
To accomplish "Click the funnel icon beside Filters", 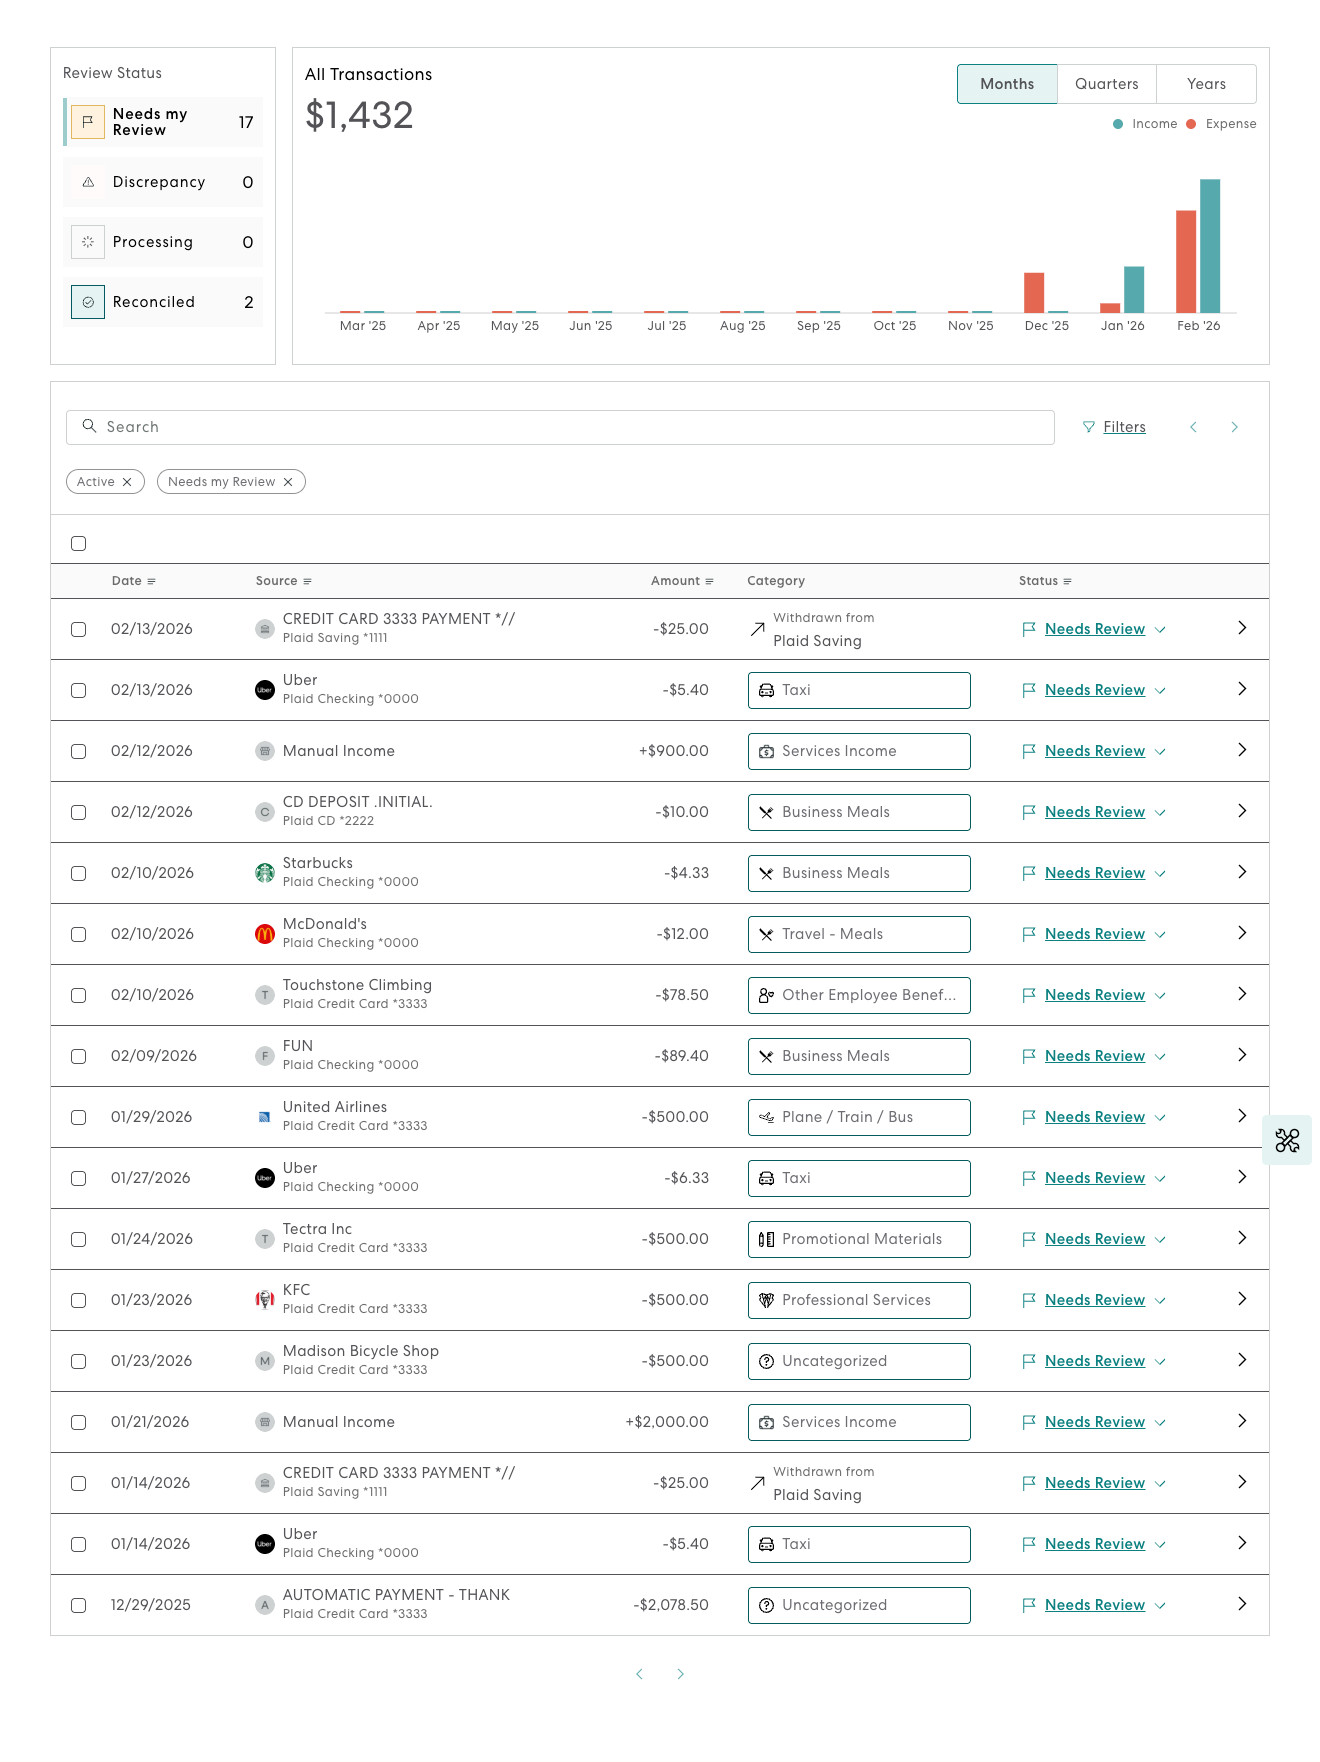I will 1089,427.
